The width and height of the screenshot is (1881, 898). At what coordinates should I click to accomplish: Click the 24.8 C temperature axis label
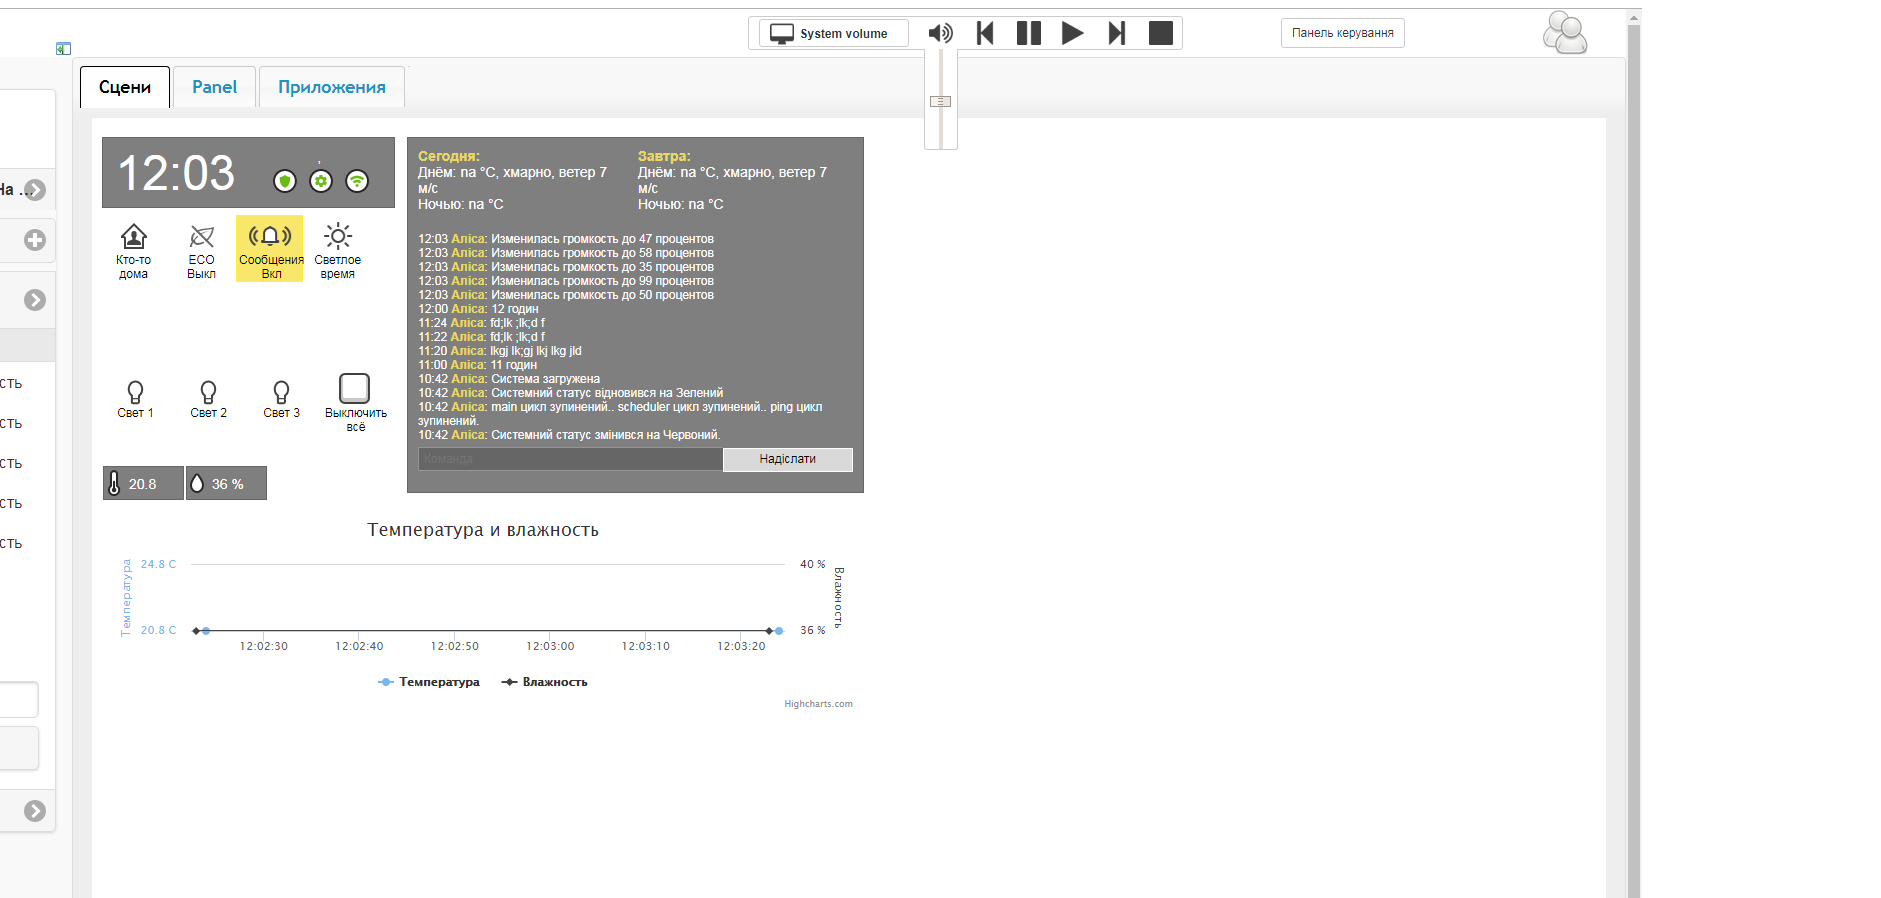(x=158, y=564)
